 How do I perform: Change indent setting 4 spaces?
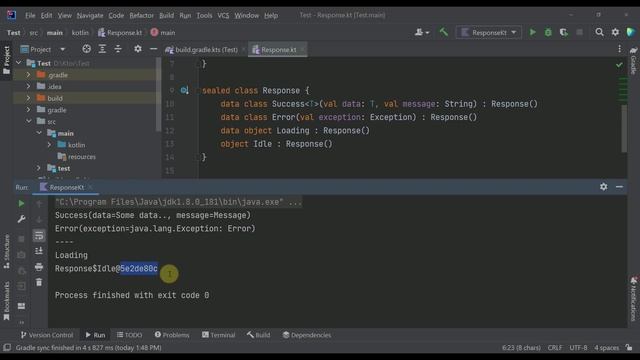point(607,348)
